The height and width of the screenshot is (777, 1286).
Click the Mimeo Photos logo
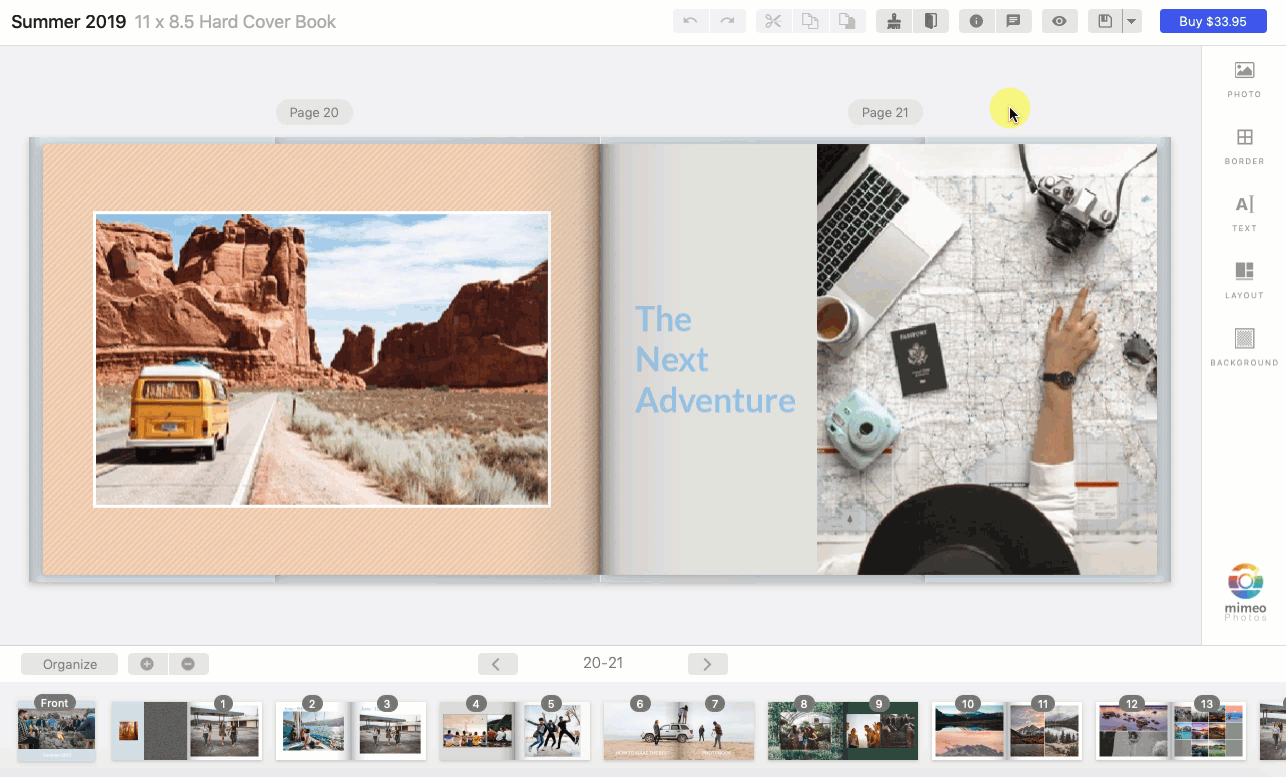[1244, 590]
